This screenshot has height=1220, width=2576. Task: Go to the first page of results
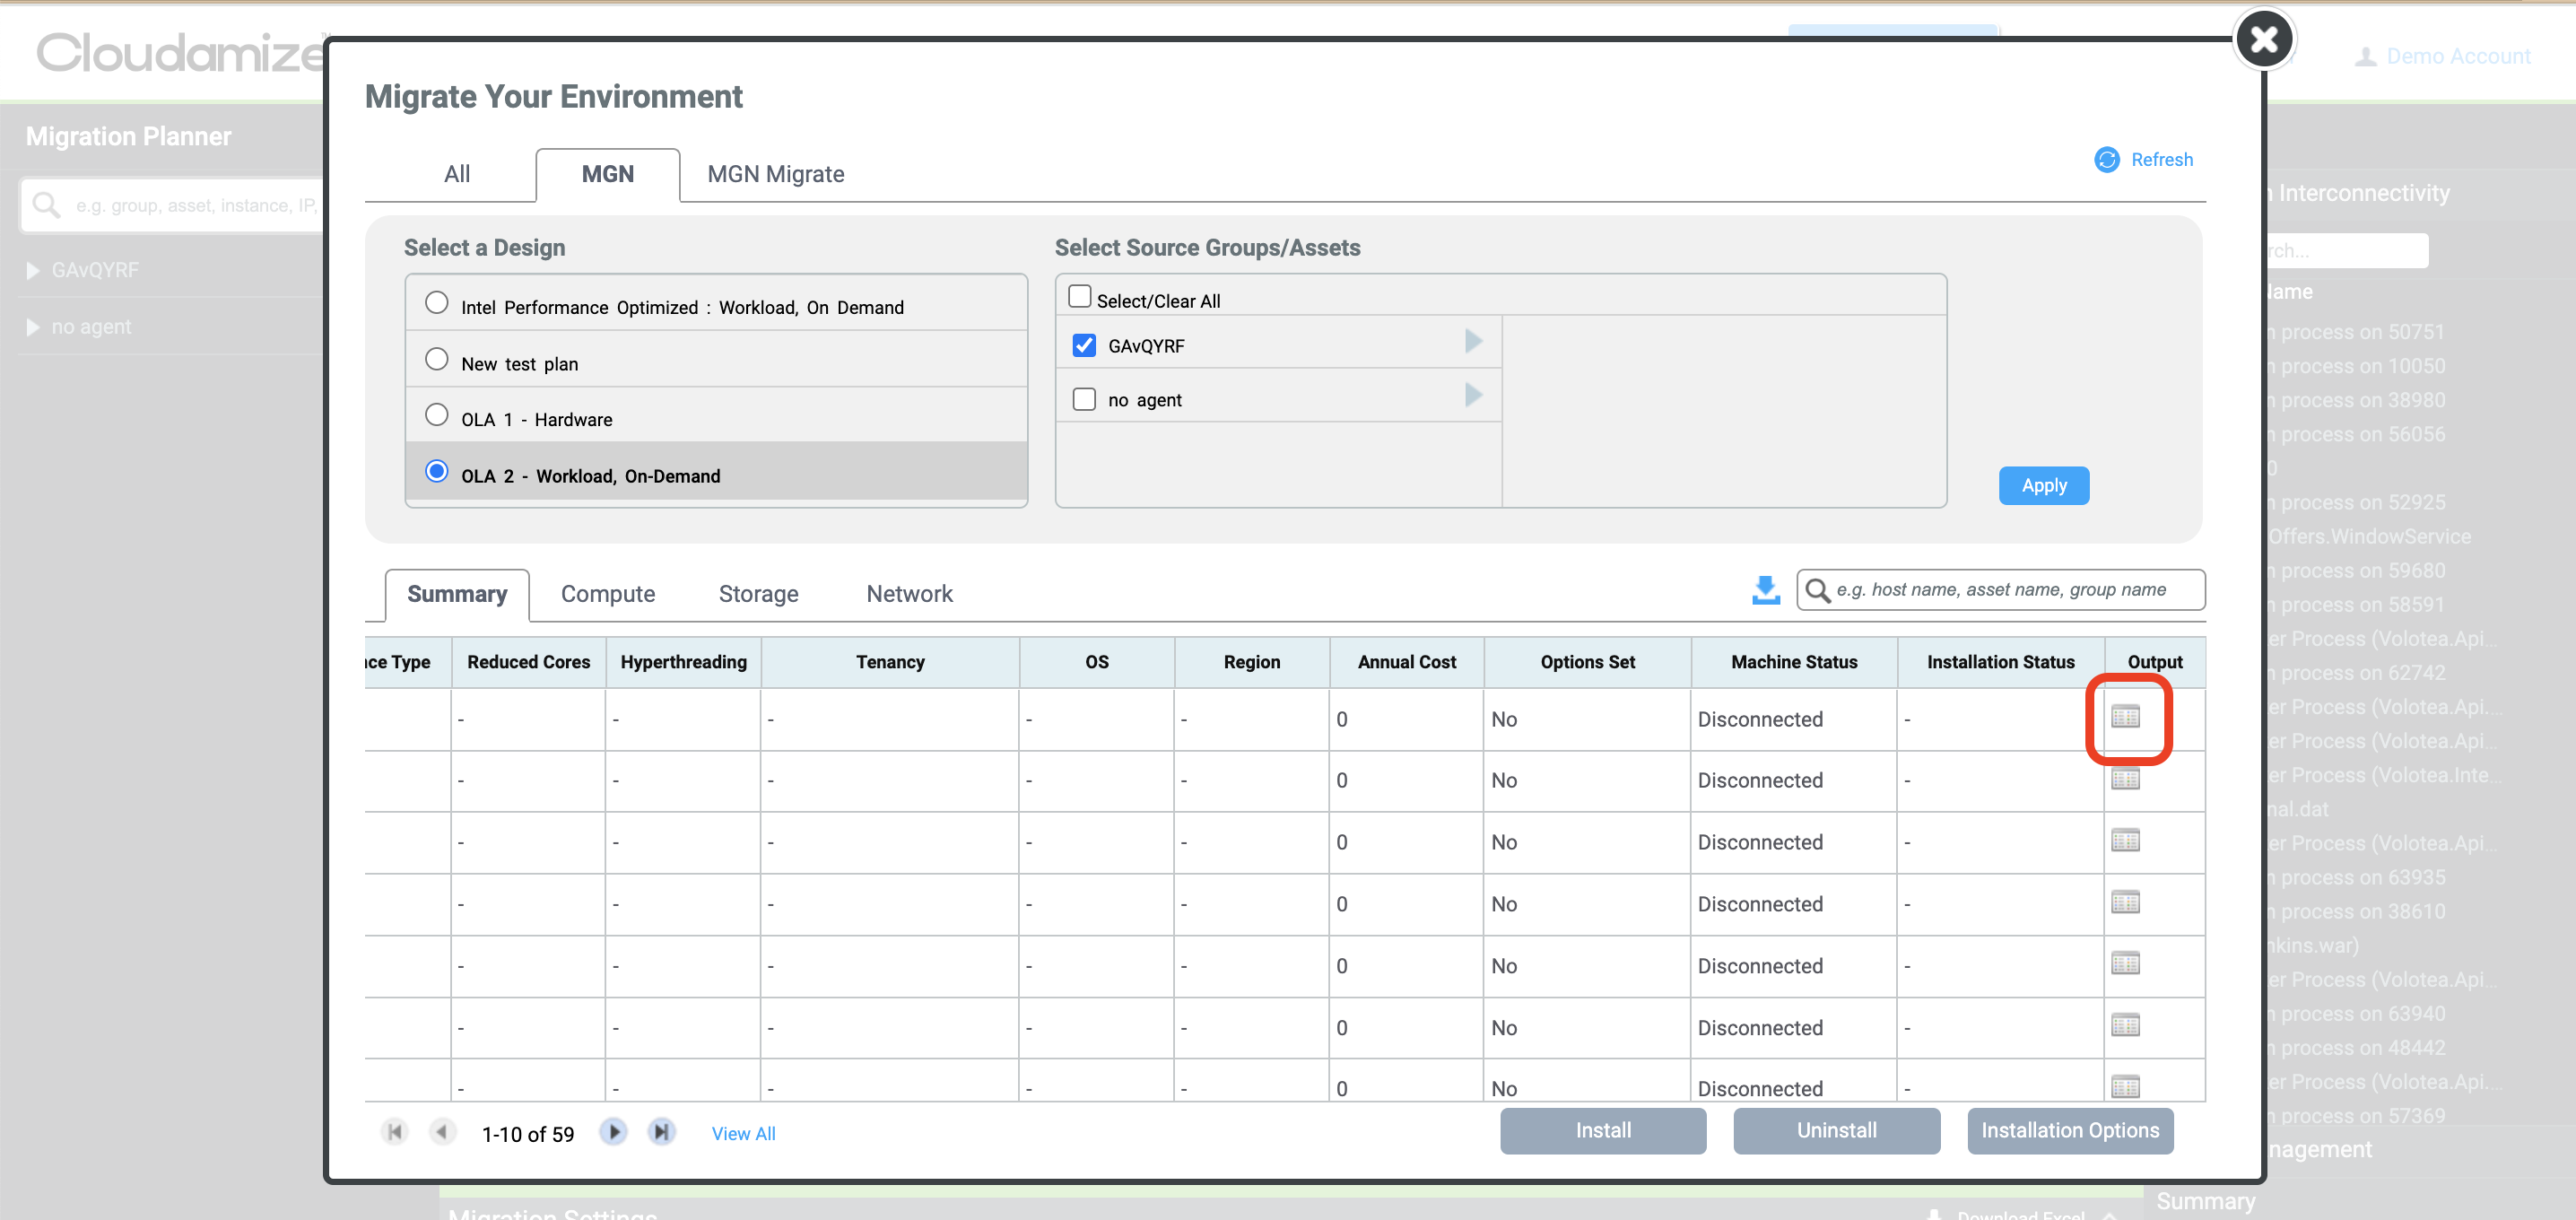(x=395, y=1132)
